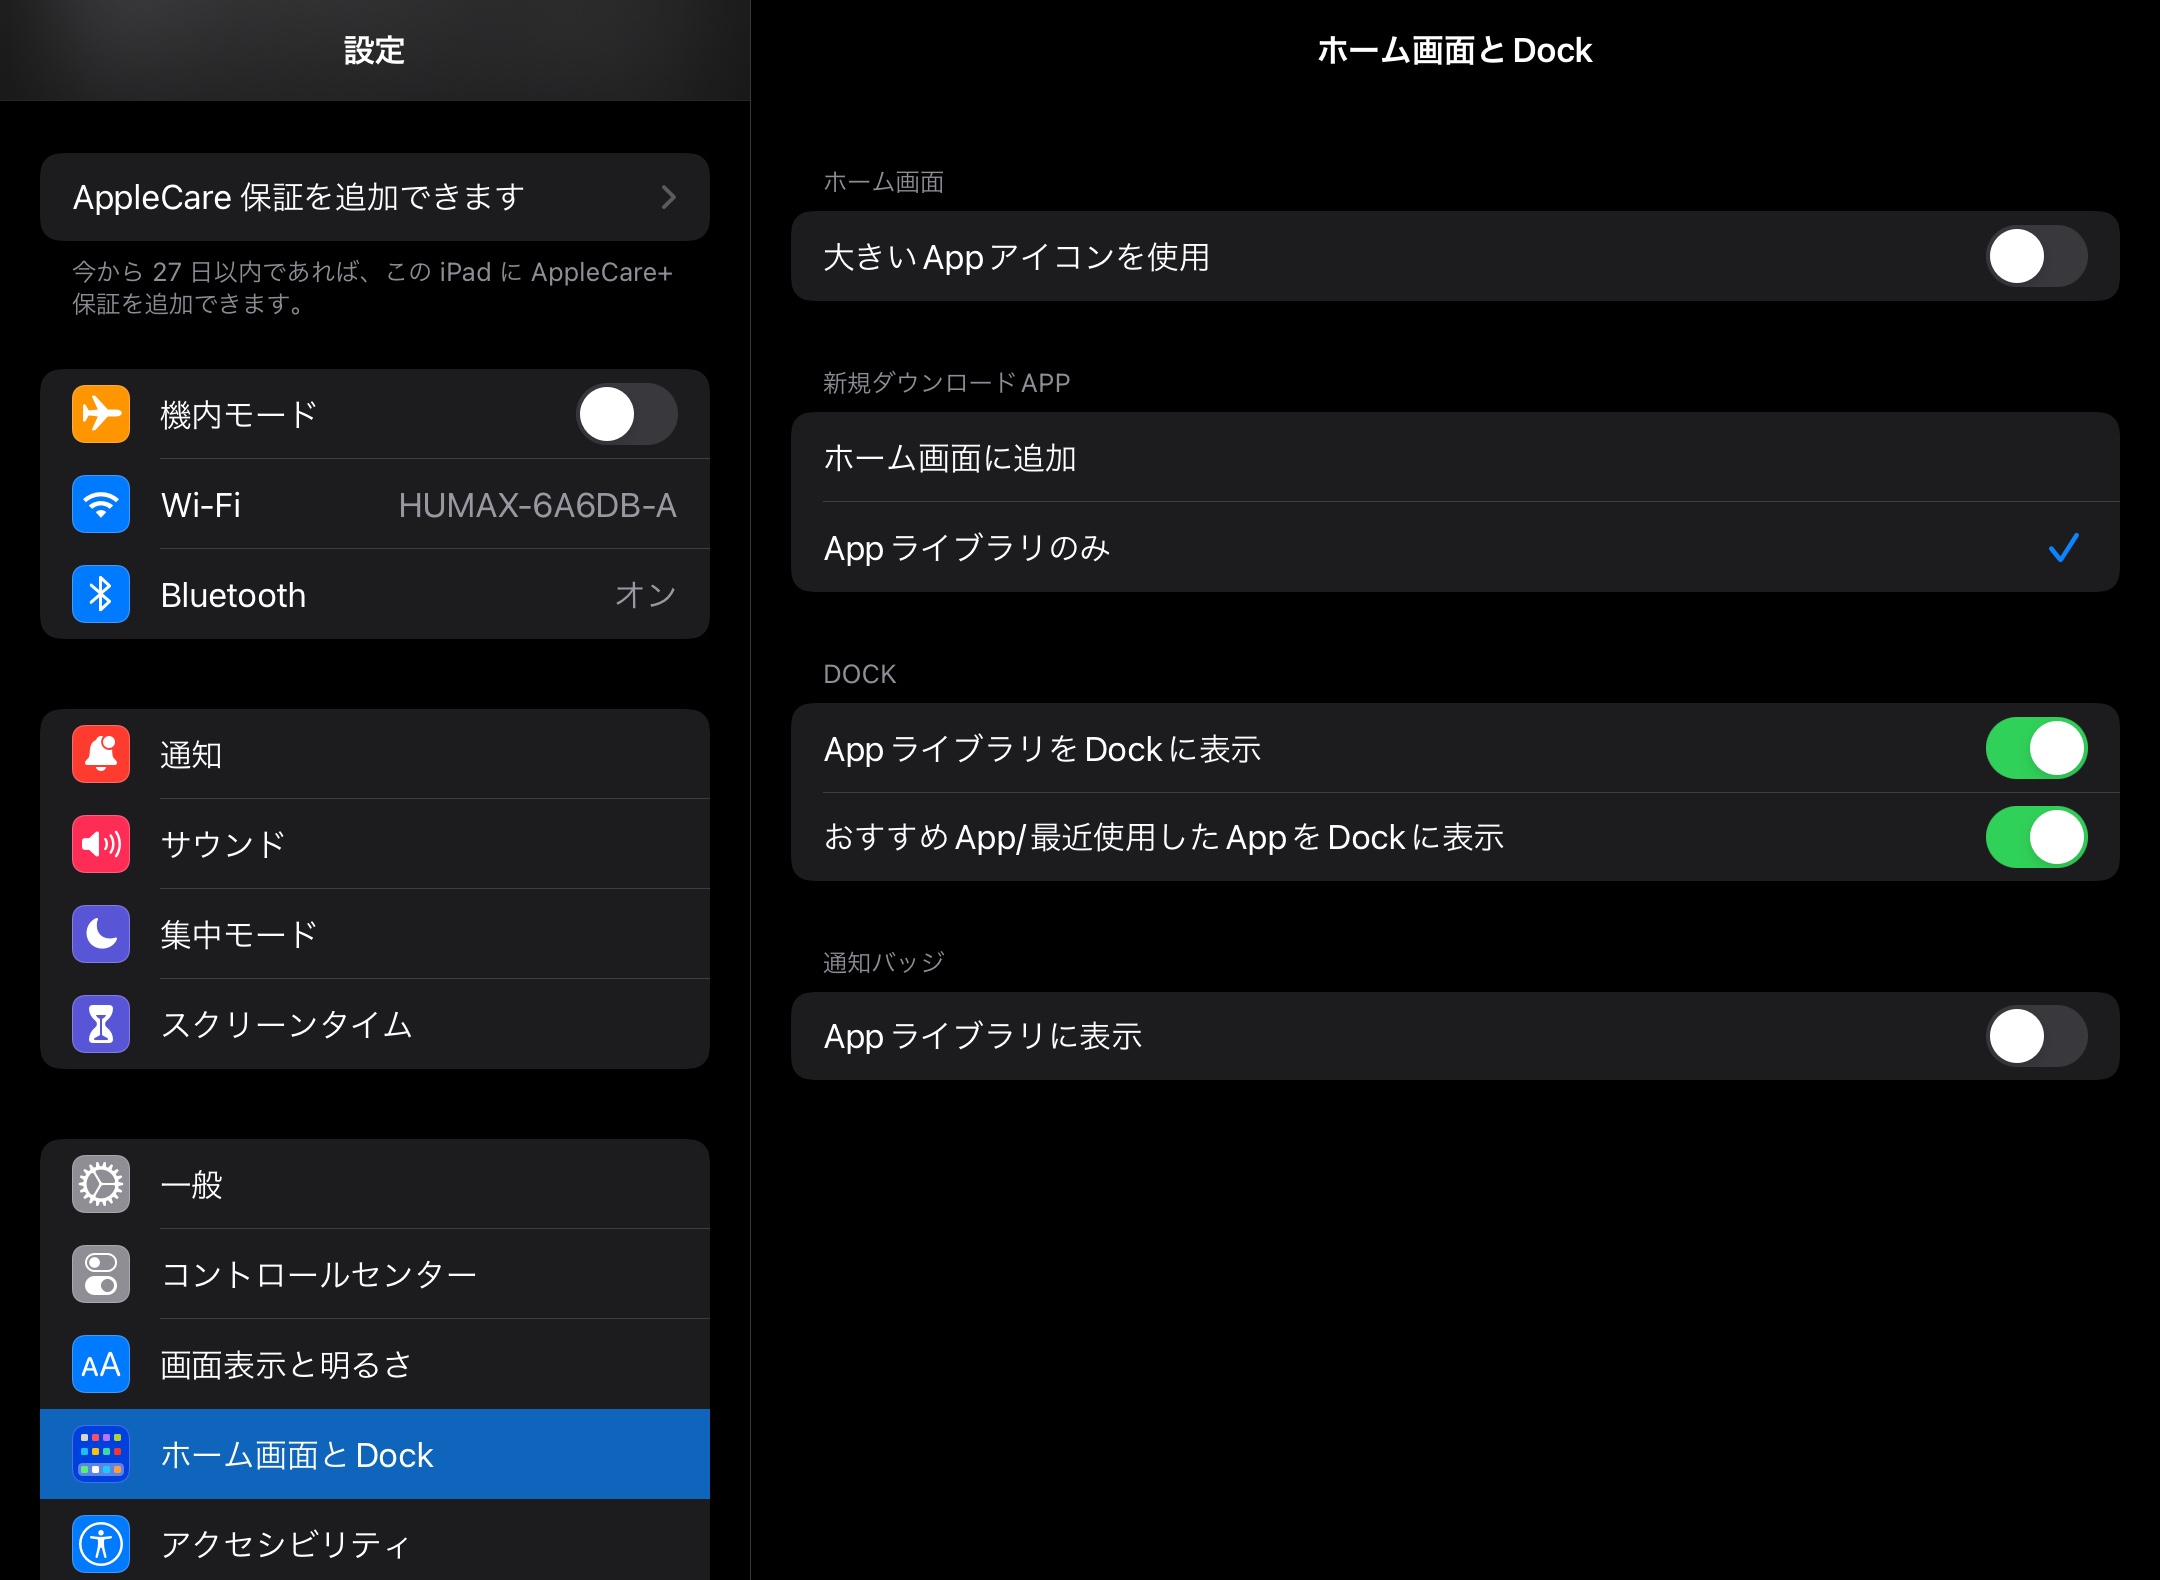Select ホーム画面に追加 option
2160x1580 pixels.
point(1454,458)
